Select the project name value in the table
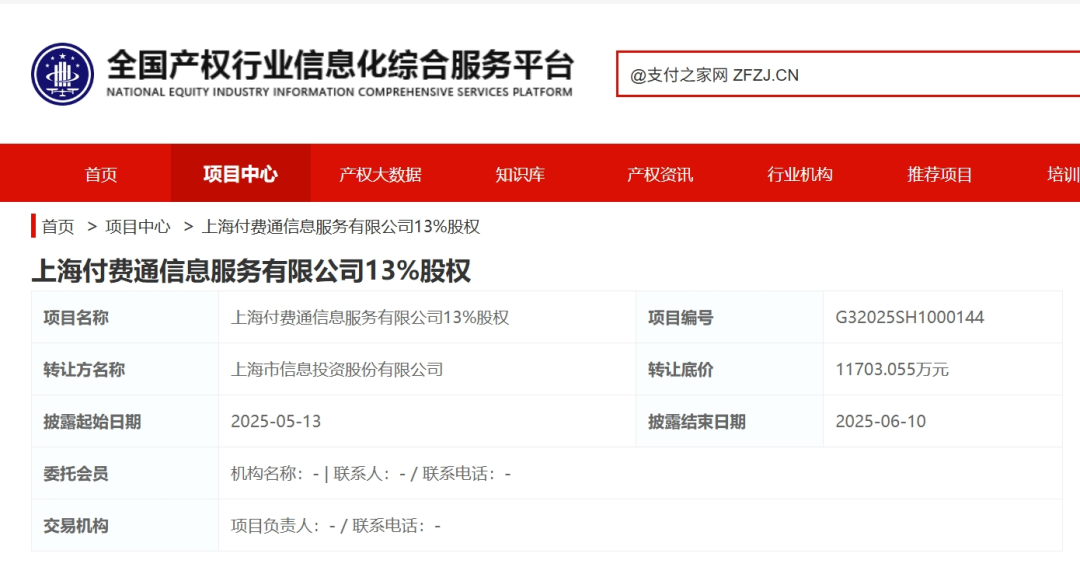The image size is (1080, 567). (x=370, y=318)
